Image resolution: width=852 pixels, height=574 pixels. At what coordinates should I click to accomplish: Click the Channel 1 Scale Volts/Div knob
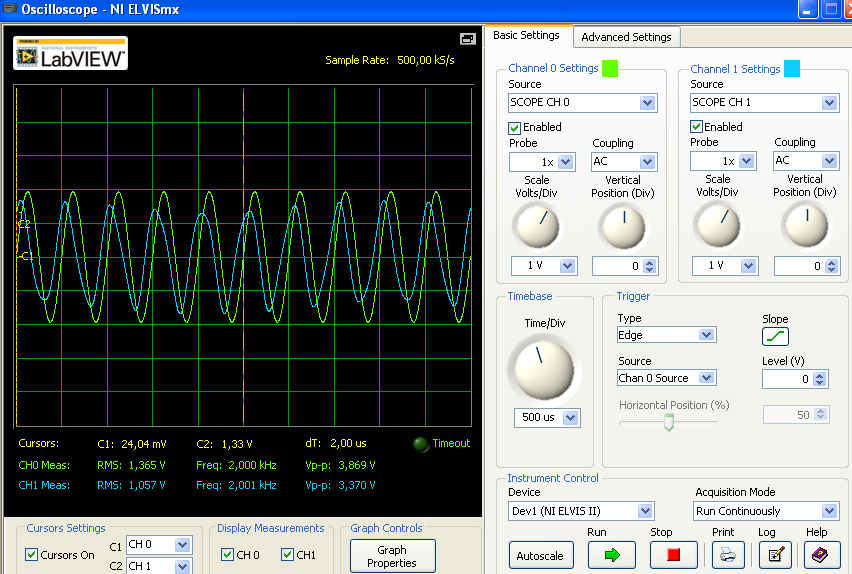tap(718, 224)
